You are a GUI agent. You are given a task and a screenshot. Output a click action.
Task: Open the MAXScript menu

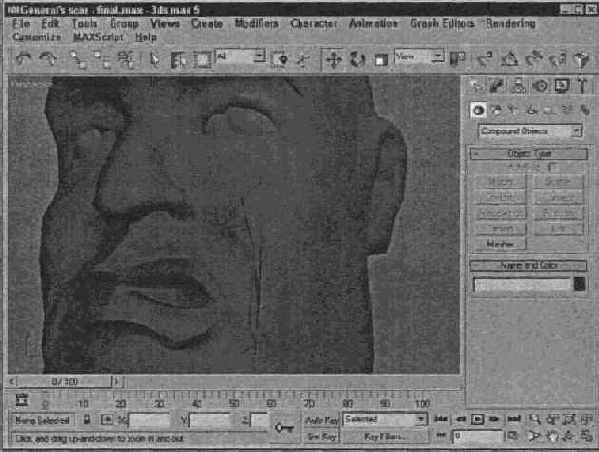point(98,37)
